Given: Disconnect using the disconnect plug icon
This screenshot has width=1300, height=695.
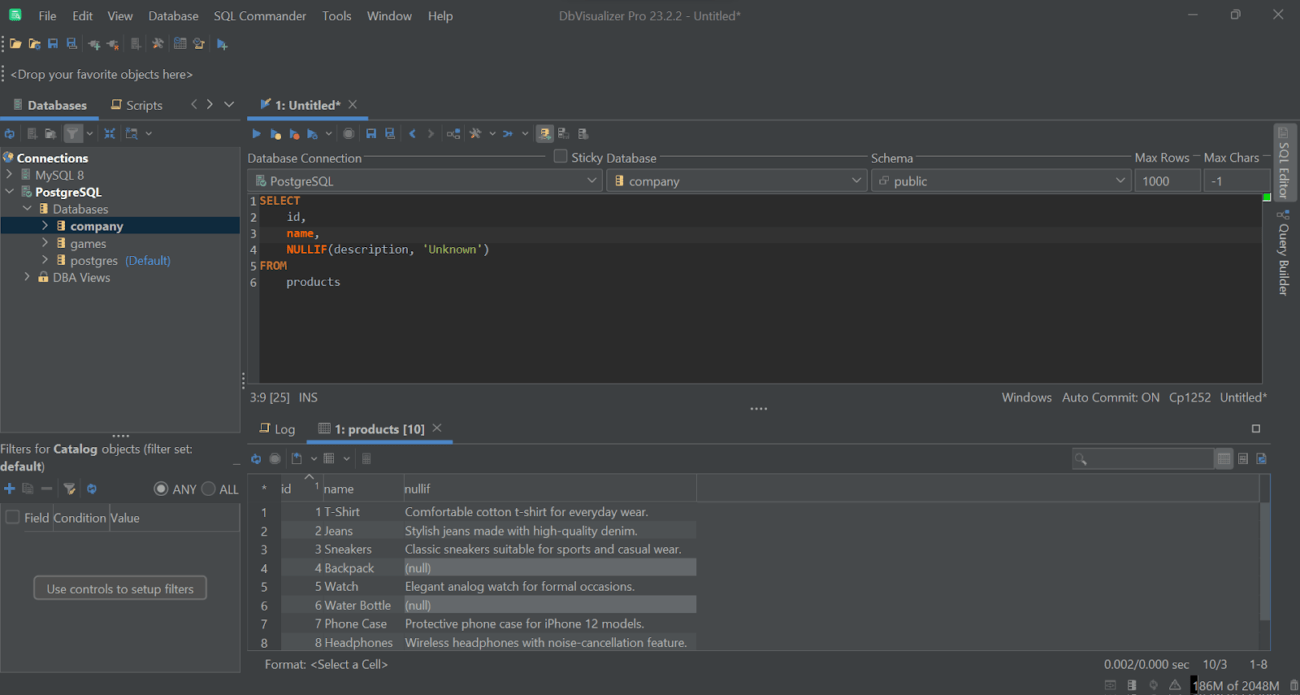Looking at the screenshot, I should (112, 43).
